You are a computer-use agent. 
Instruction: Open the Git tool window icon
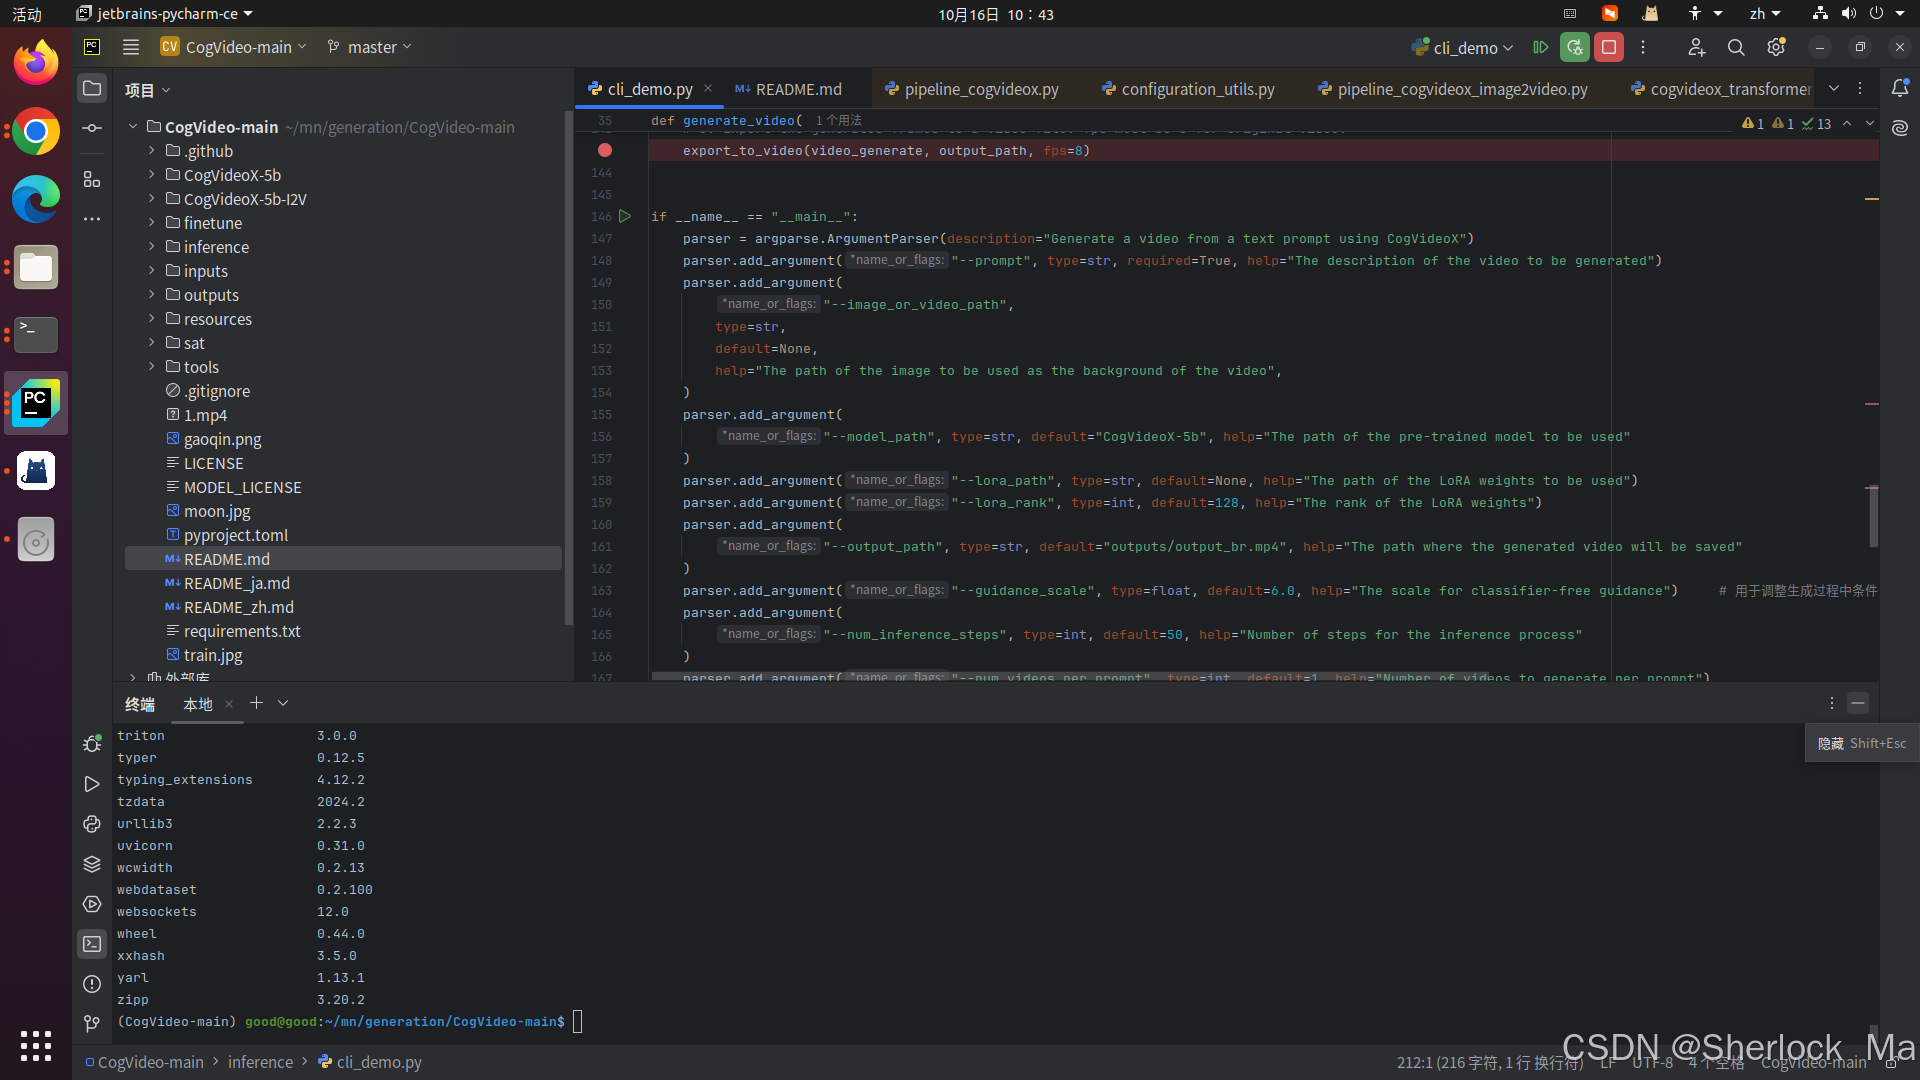coord(91,1023)
